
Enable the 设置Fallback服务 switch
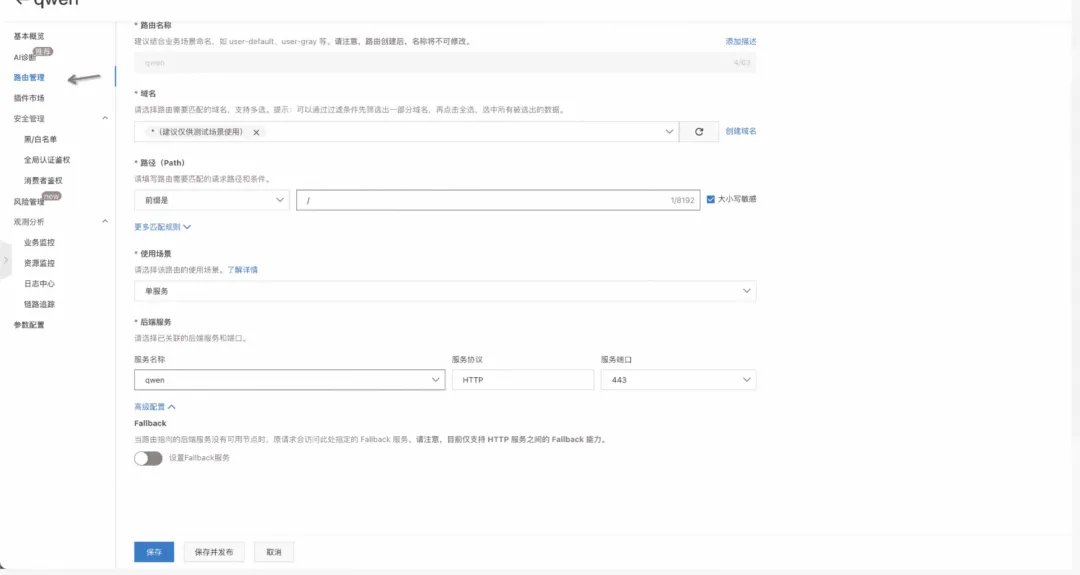click(x=148, y=459)
